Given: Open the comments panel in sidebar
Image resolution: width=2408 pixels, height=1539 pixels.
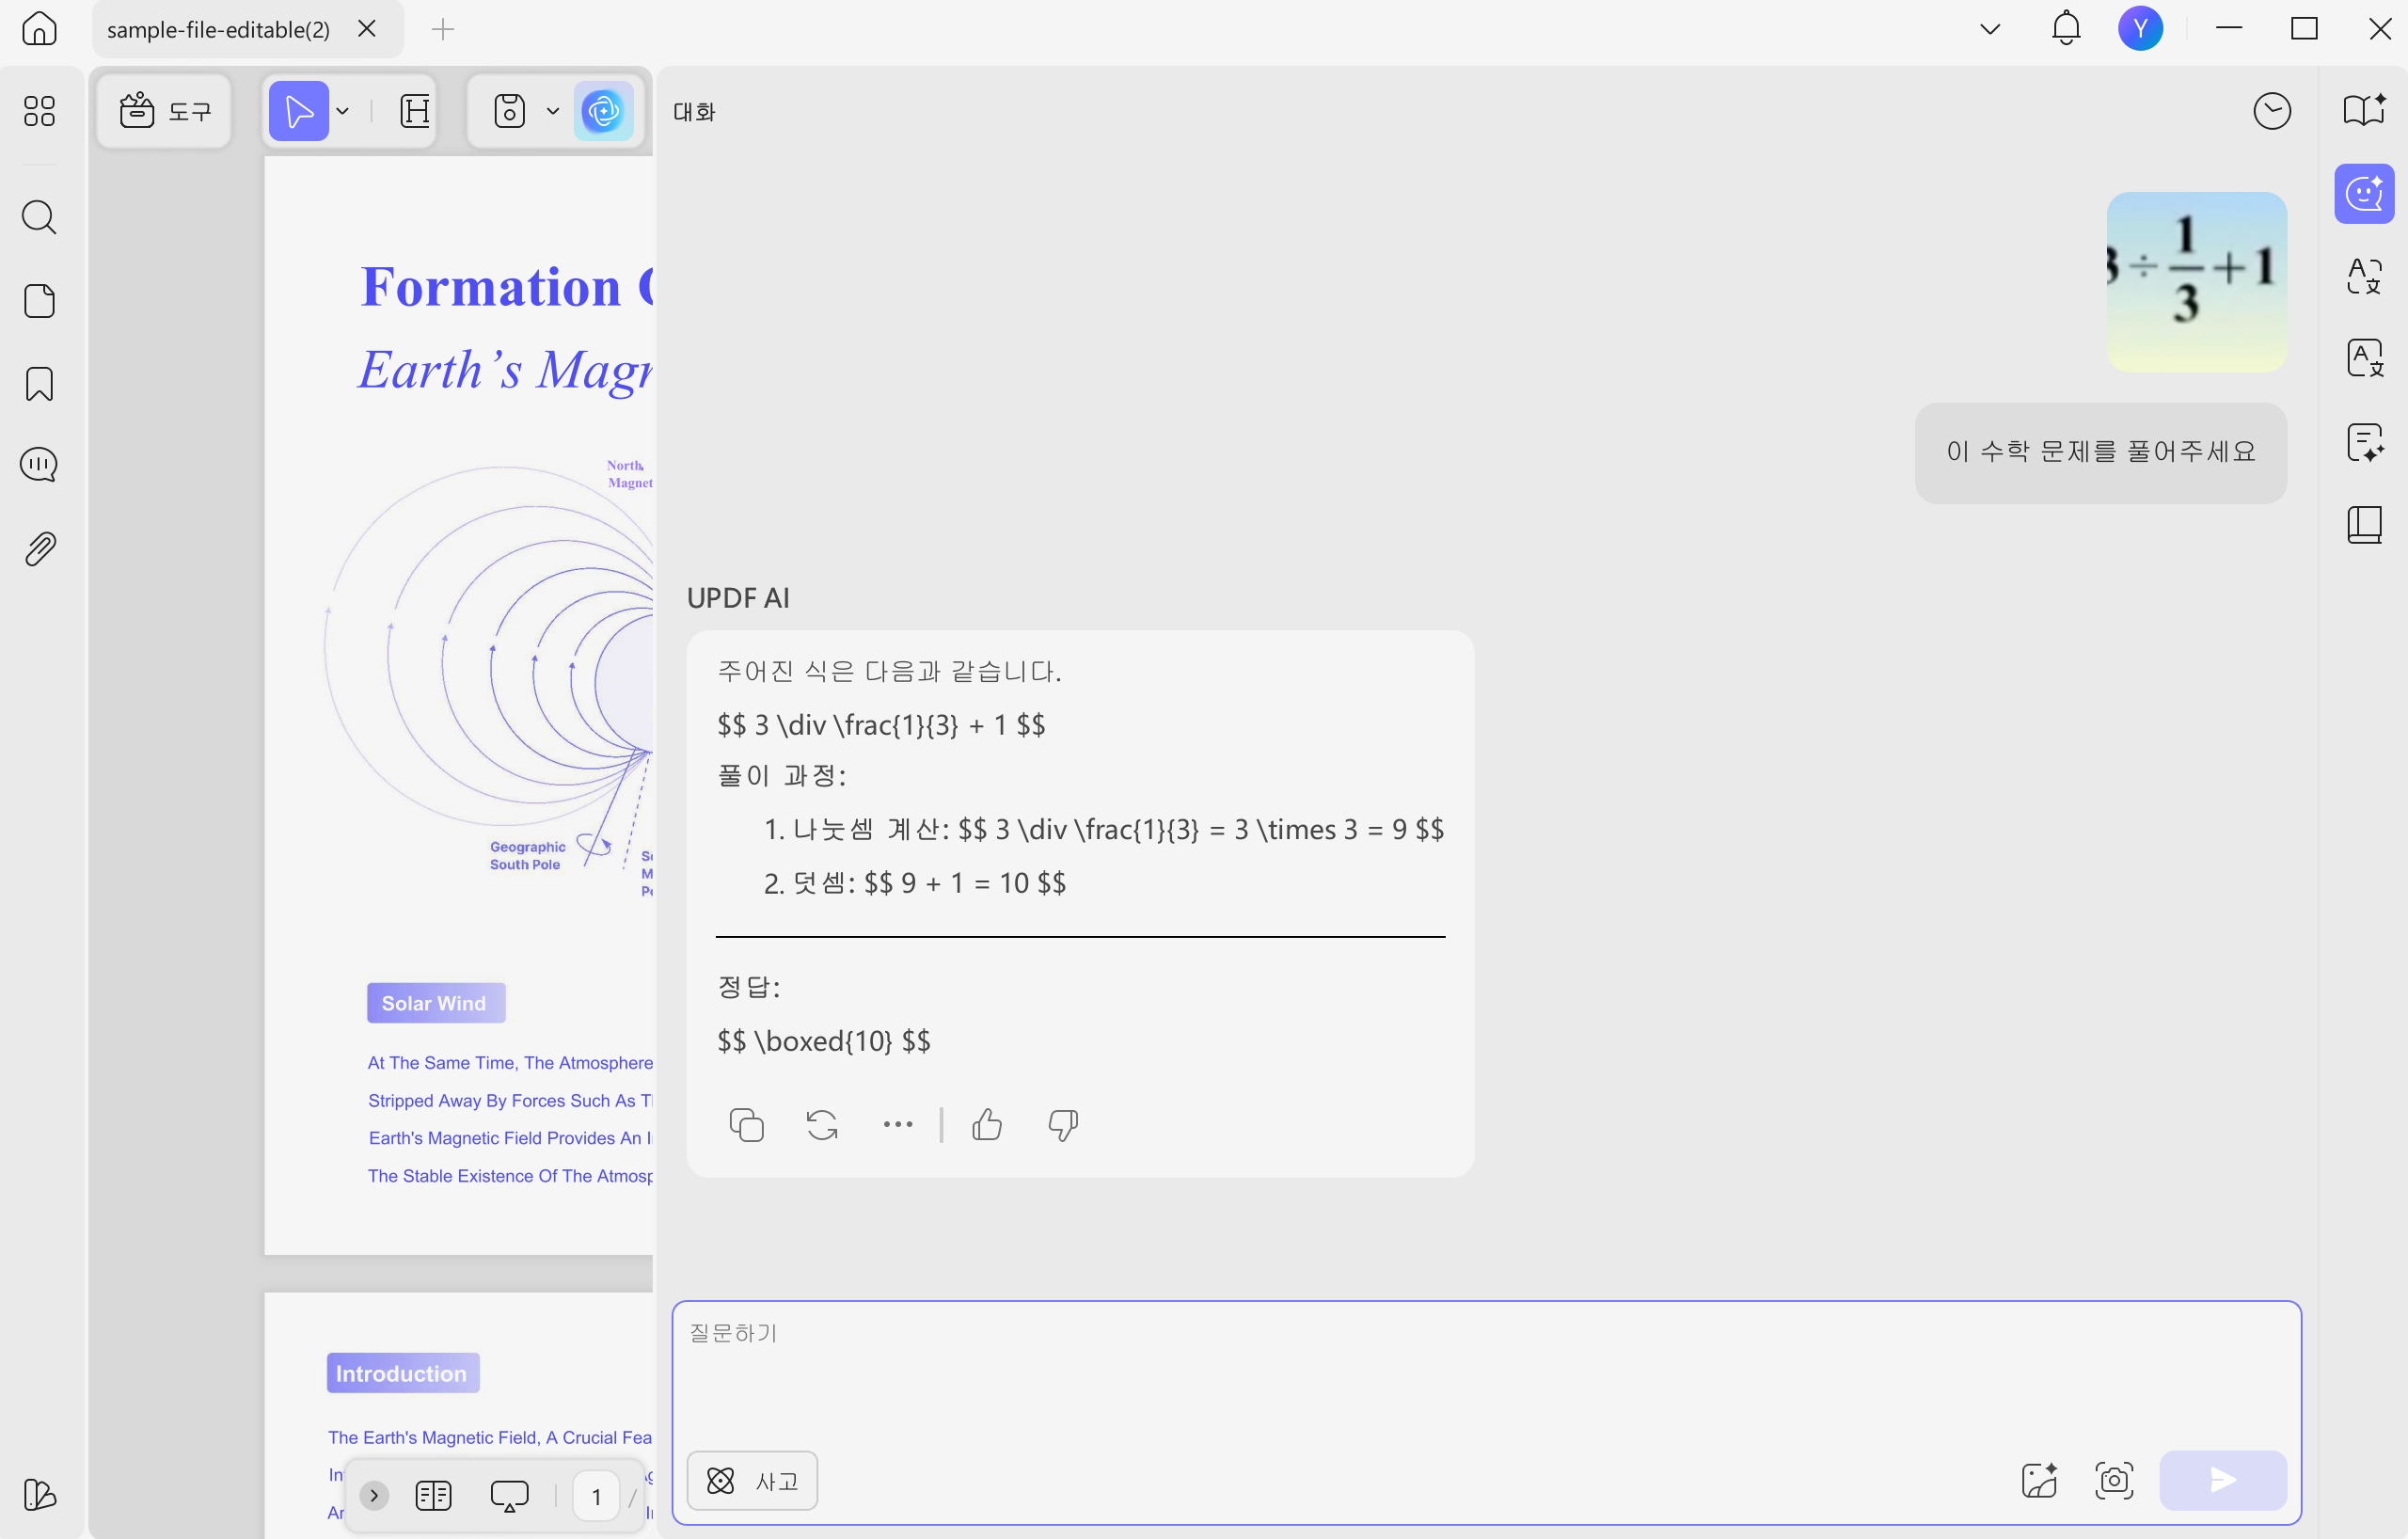Looking at the screenshot, I should (x=39, y=464).
